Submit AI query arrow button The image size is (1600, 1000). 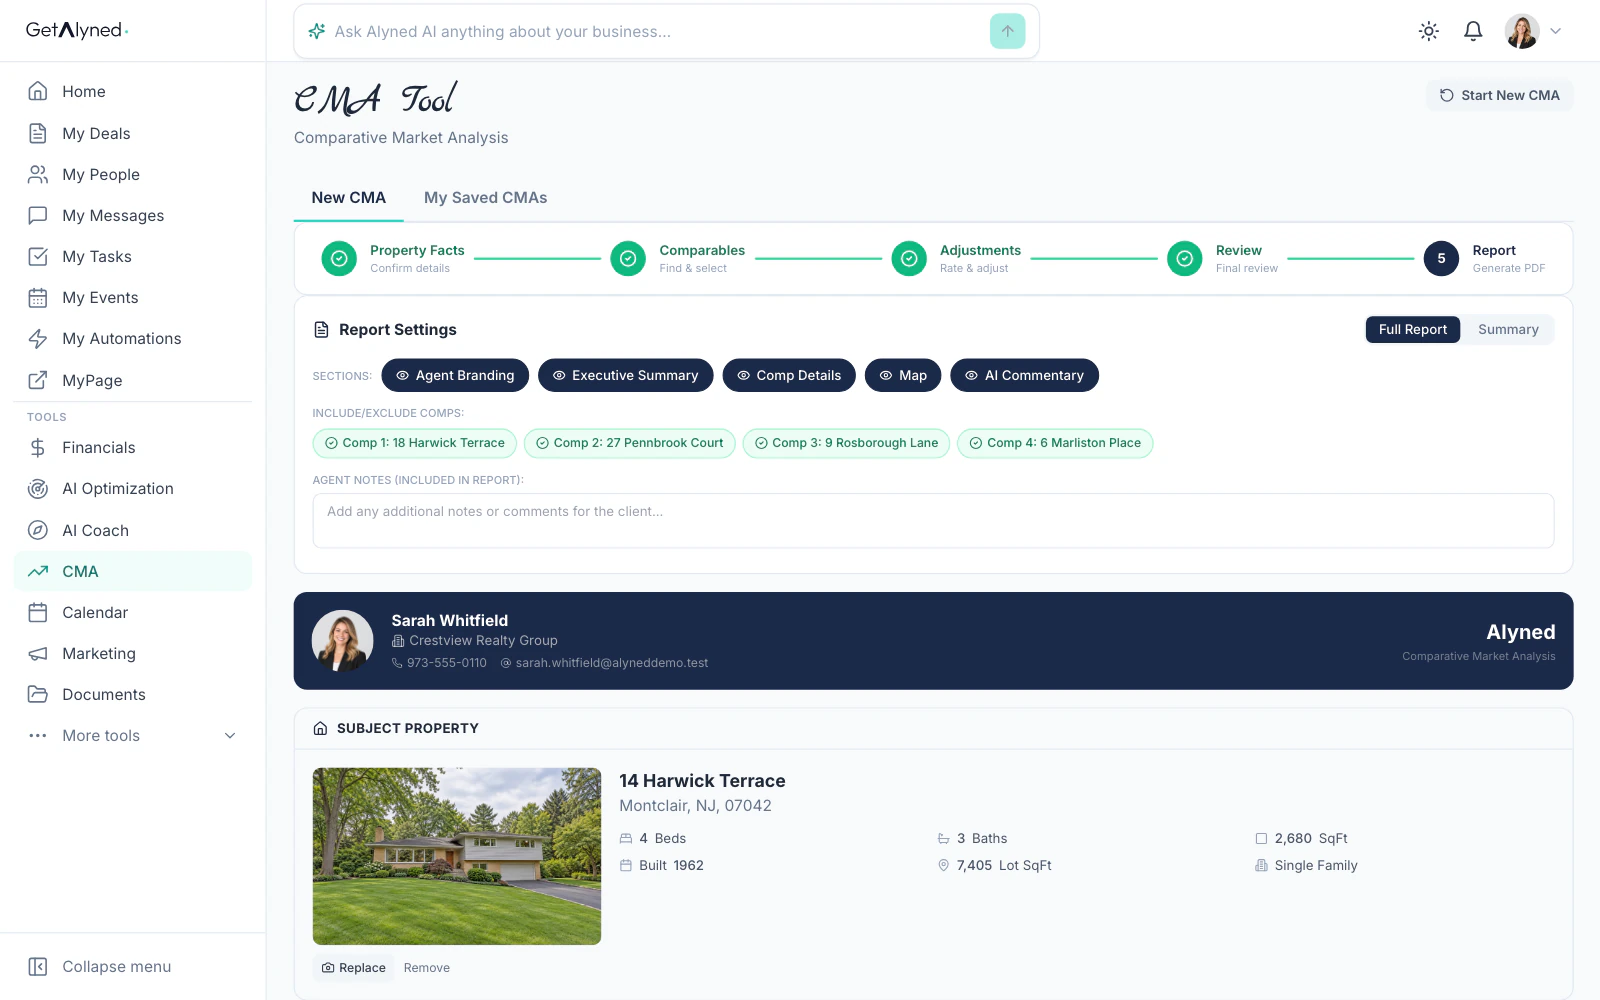coord(1007,31)
